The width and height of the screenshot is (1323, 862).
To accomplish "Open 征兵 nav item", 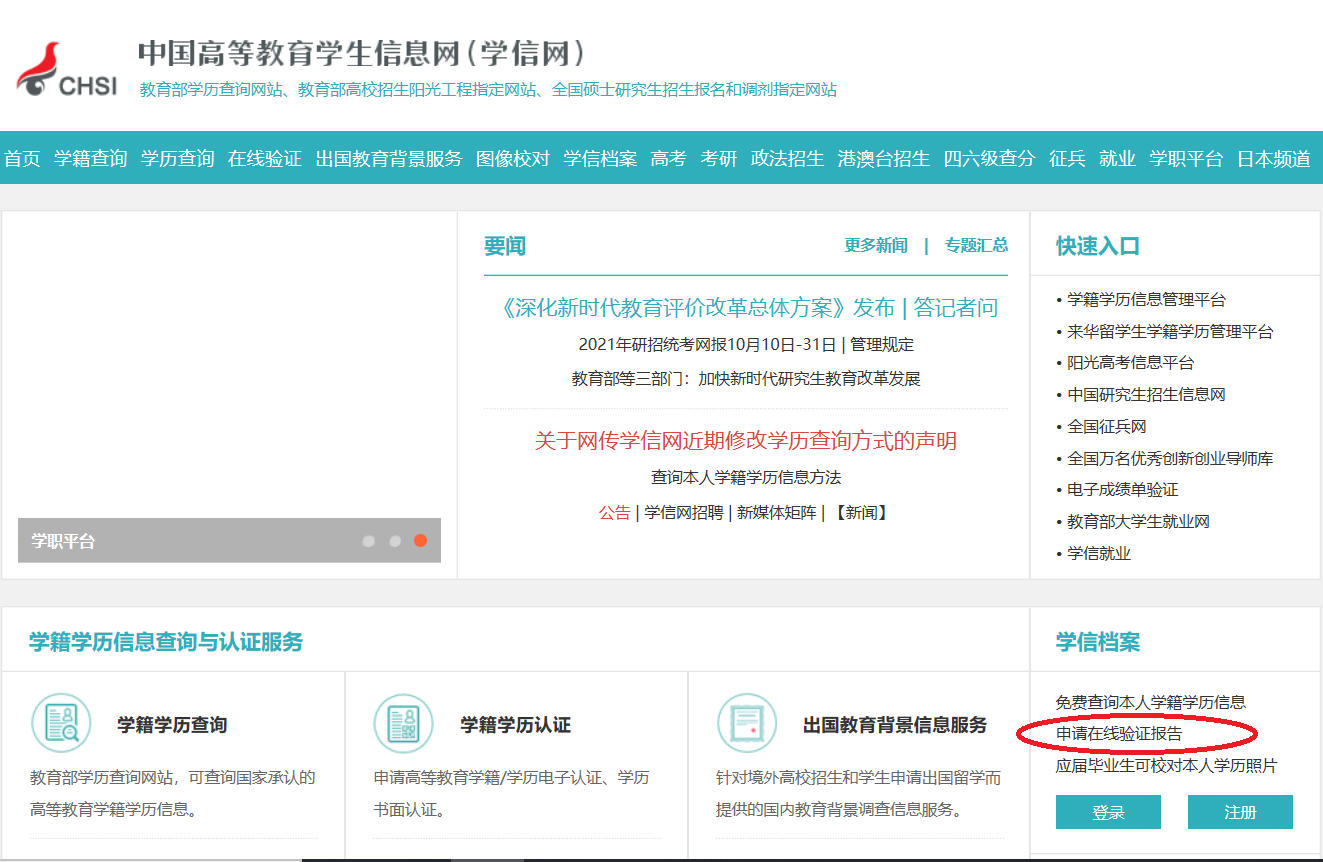I will point(1067,158).
